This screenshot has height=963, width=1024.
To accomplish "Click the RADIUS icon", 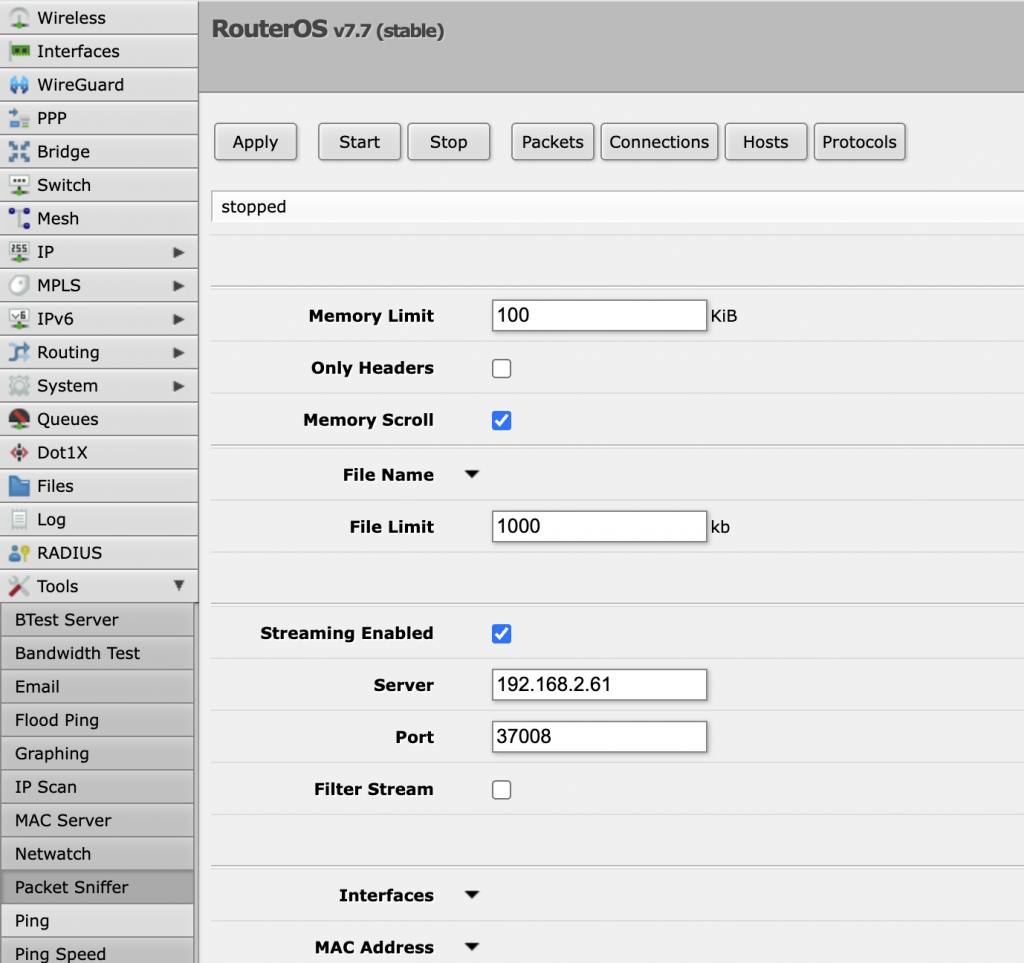I will [20, 553].
